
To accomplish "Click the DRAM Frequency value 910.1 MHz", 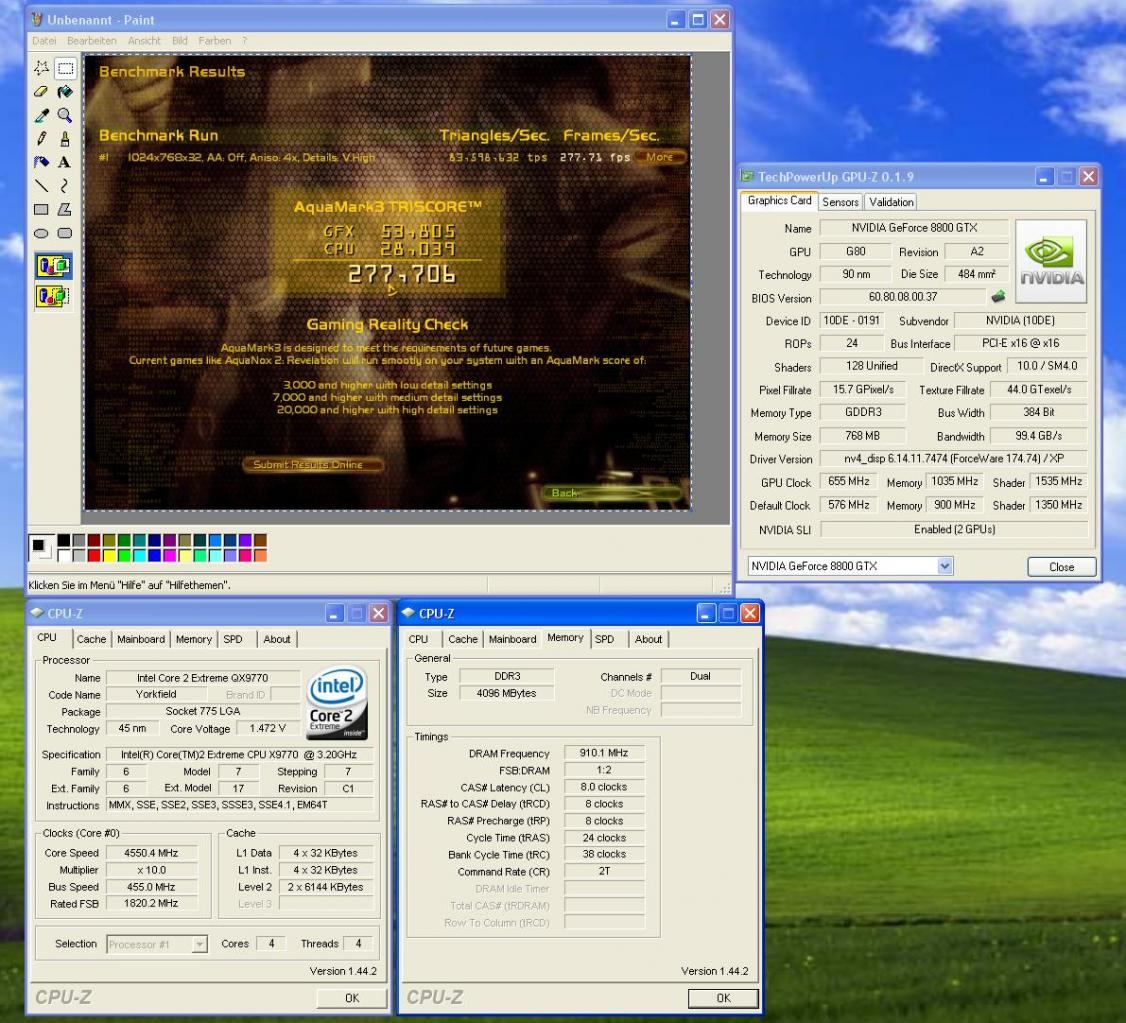I will (x=603, y=753).
